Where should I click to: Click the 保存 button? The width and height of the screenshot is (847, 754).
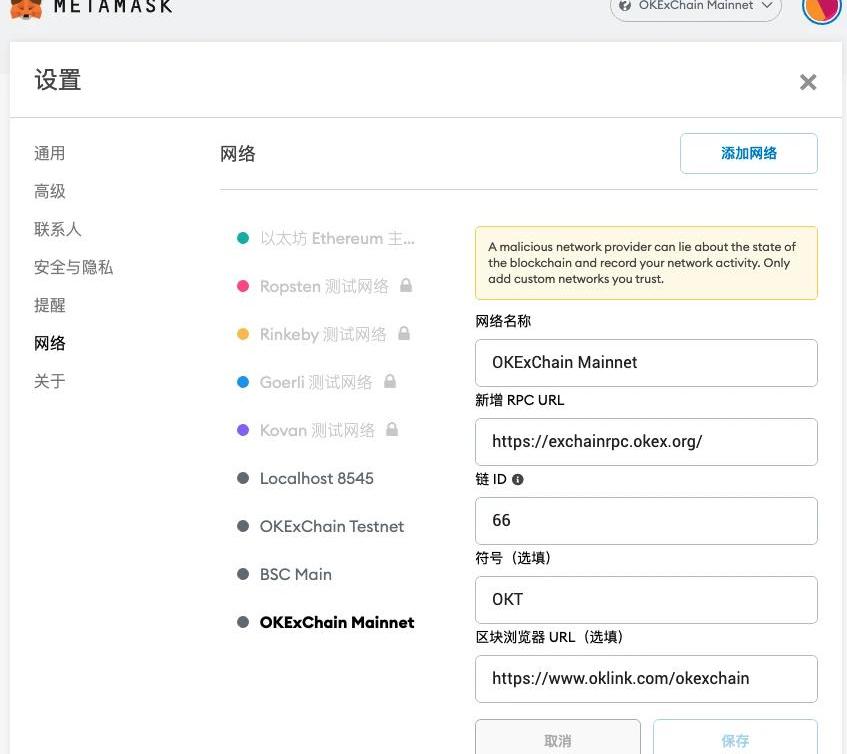(x=735, y=739)
